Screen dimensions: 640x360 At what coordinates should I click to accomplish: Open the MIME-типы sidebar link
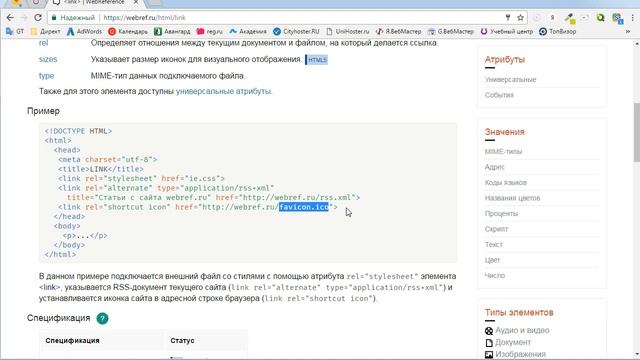coord(503,151)
